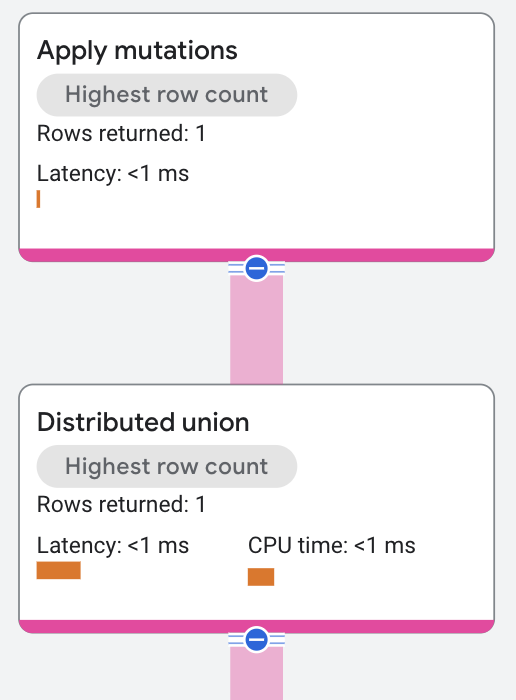The width and height of the screenshot is (516, 700).
Task: Click Highest row count badge in Distributed union
Action: [x=166, y=466]
